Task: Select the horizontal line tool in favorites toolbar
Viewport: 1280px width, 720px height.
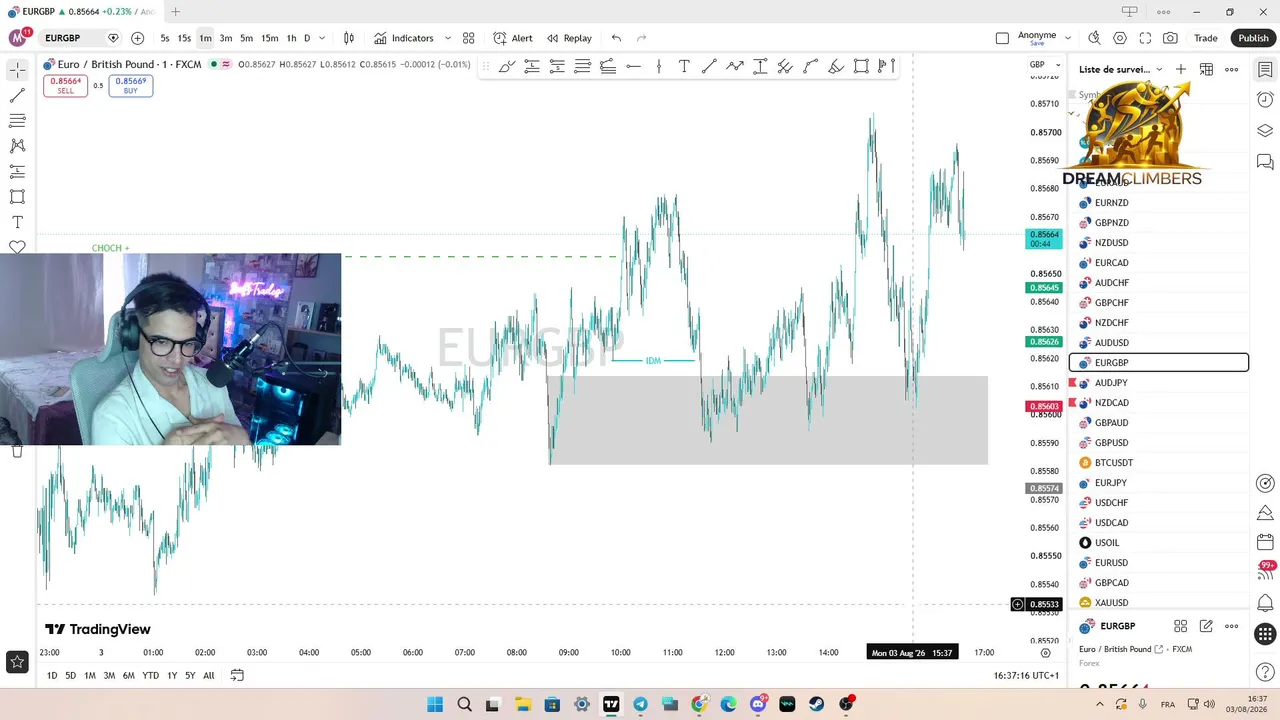Action: pyautogui.click(x=633, y=66)
